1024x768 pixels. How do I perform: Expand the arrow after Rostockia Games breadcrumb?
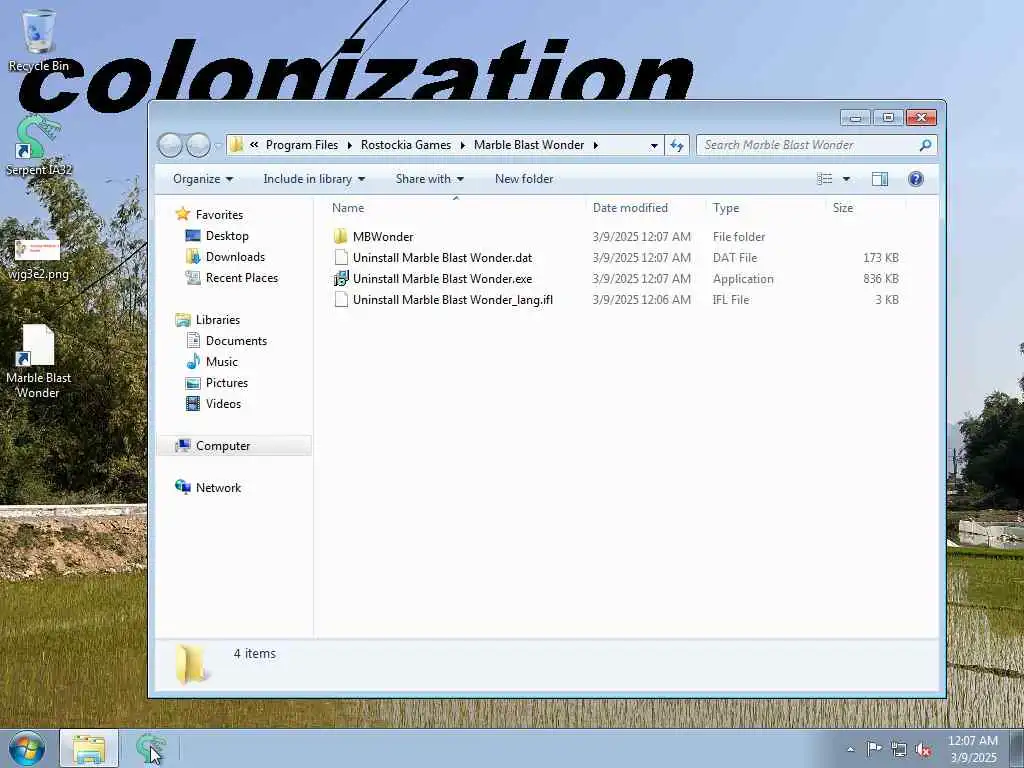click(x=462, y=145)
